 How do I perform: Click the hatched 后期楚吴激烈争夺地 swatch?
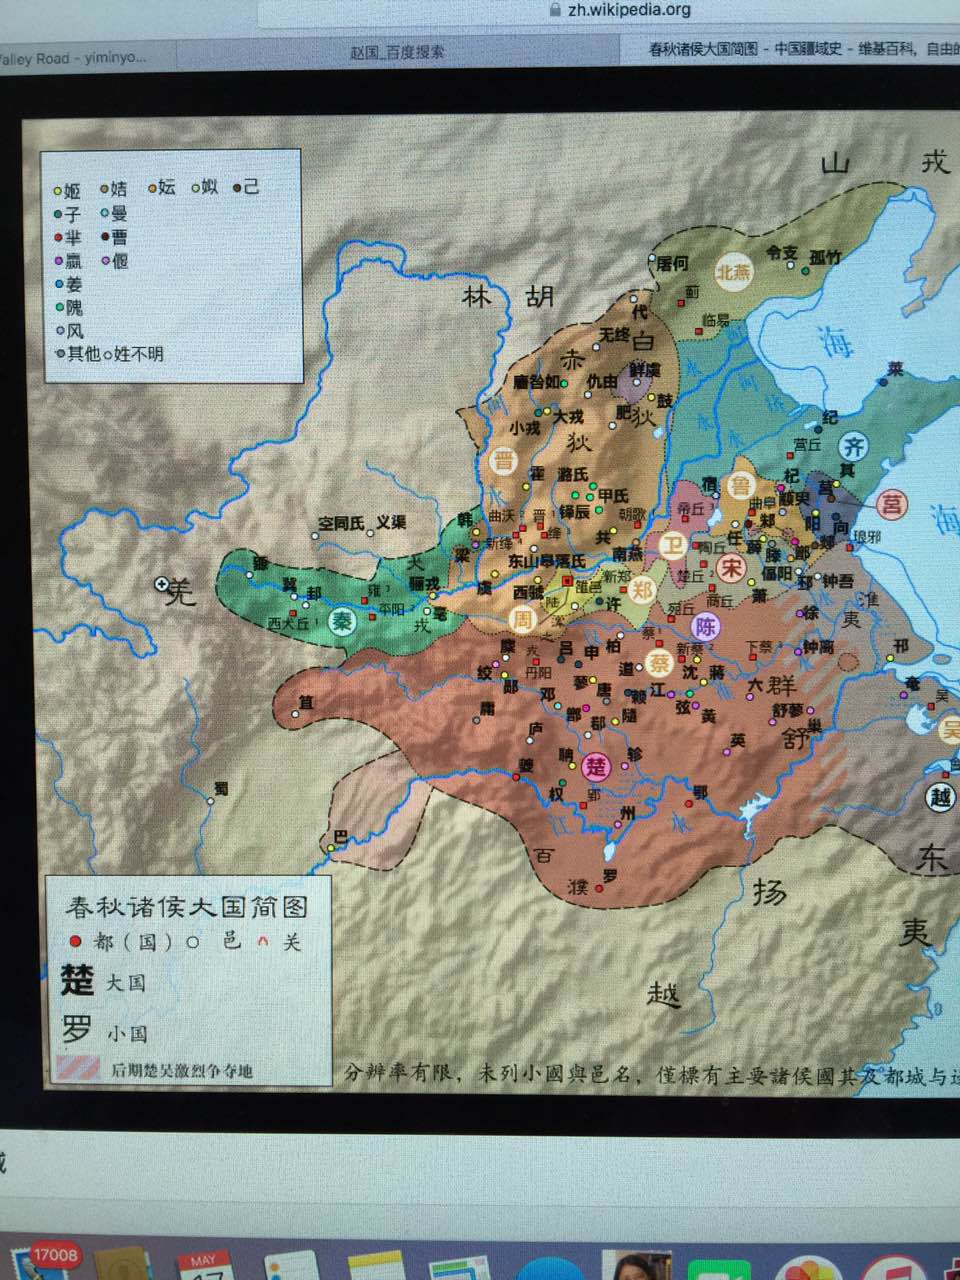[x=78, y=1069]
